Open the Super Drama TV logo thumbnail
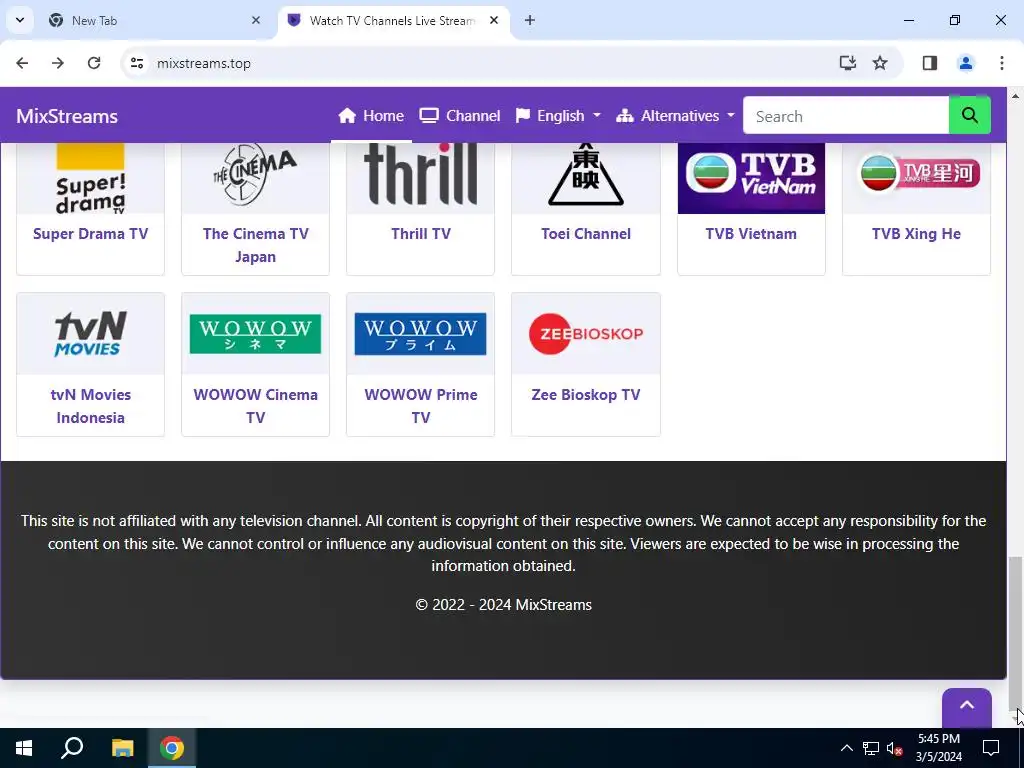 click(x=90, y=178)
